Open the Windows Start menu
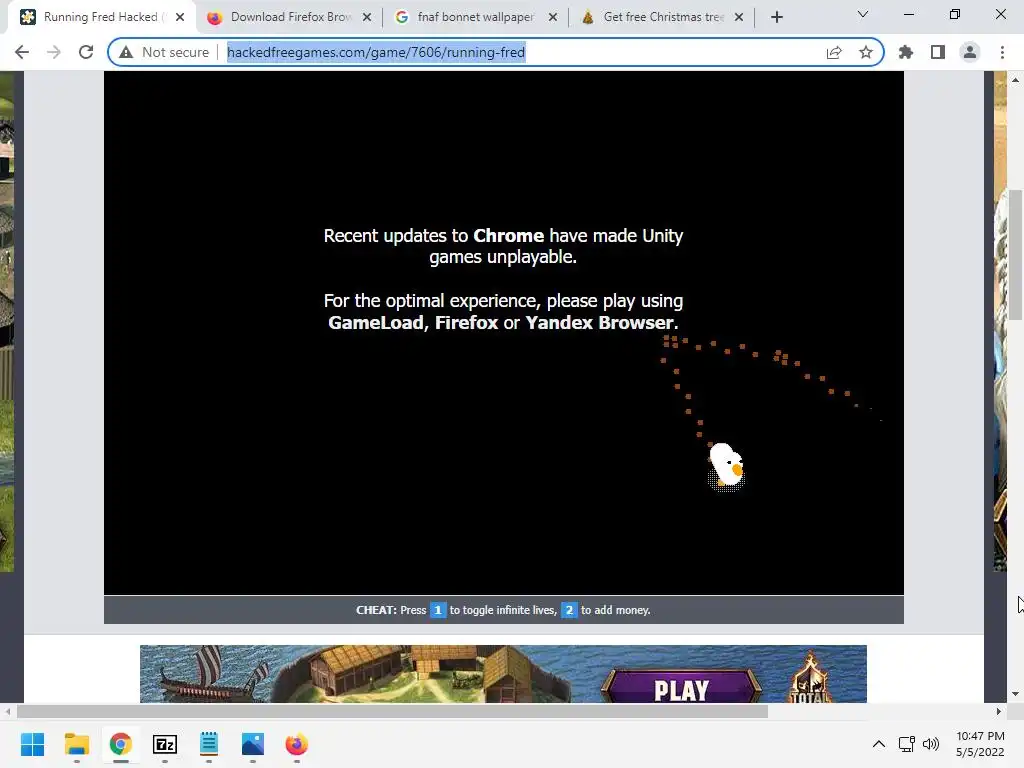Screen dimensions: 1024x768 click(x=32, y=744)
